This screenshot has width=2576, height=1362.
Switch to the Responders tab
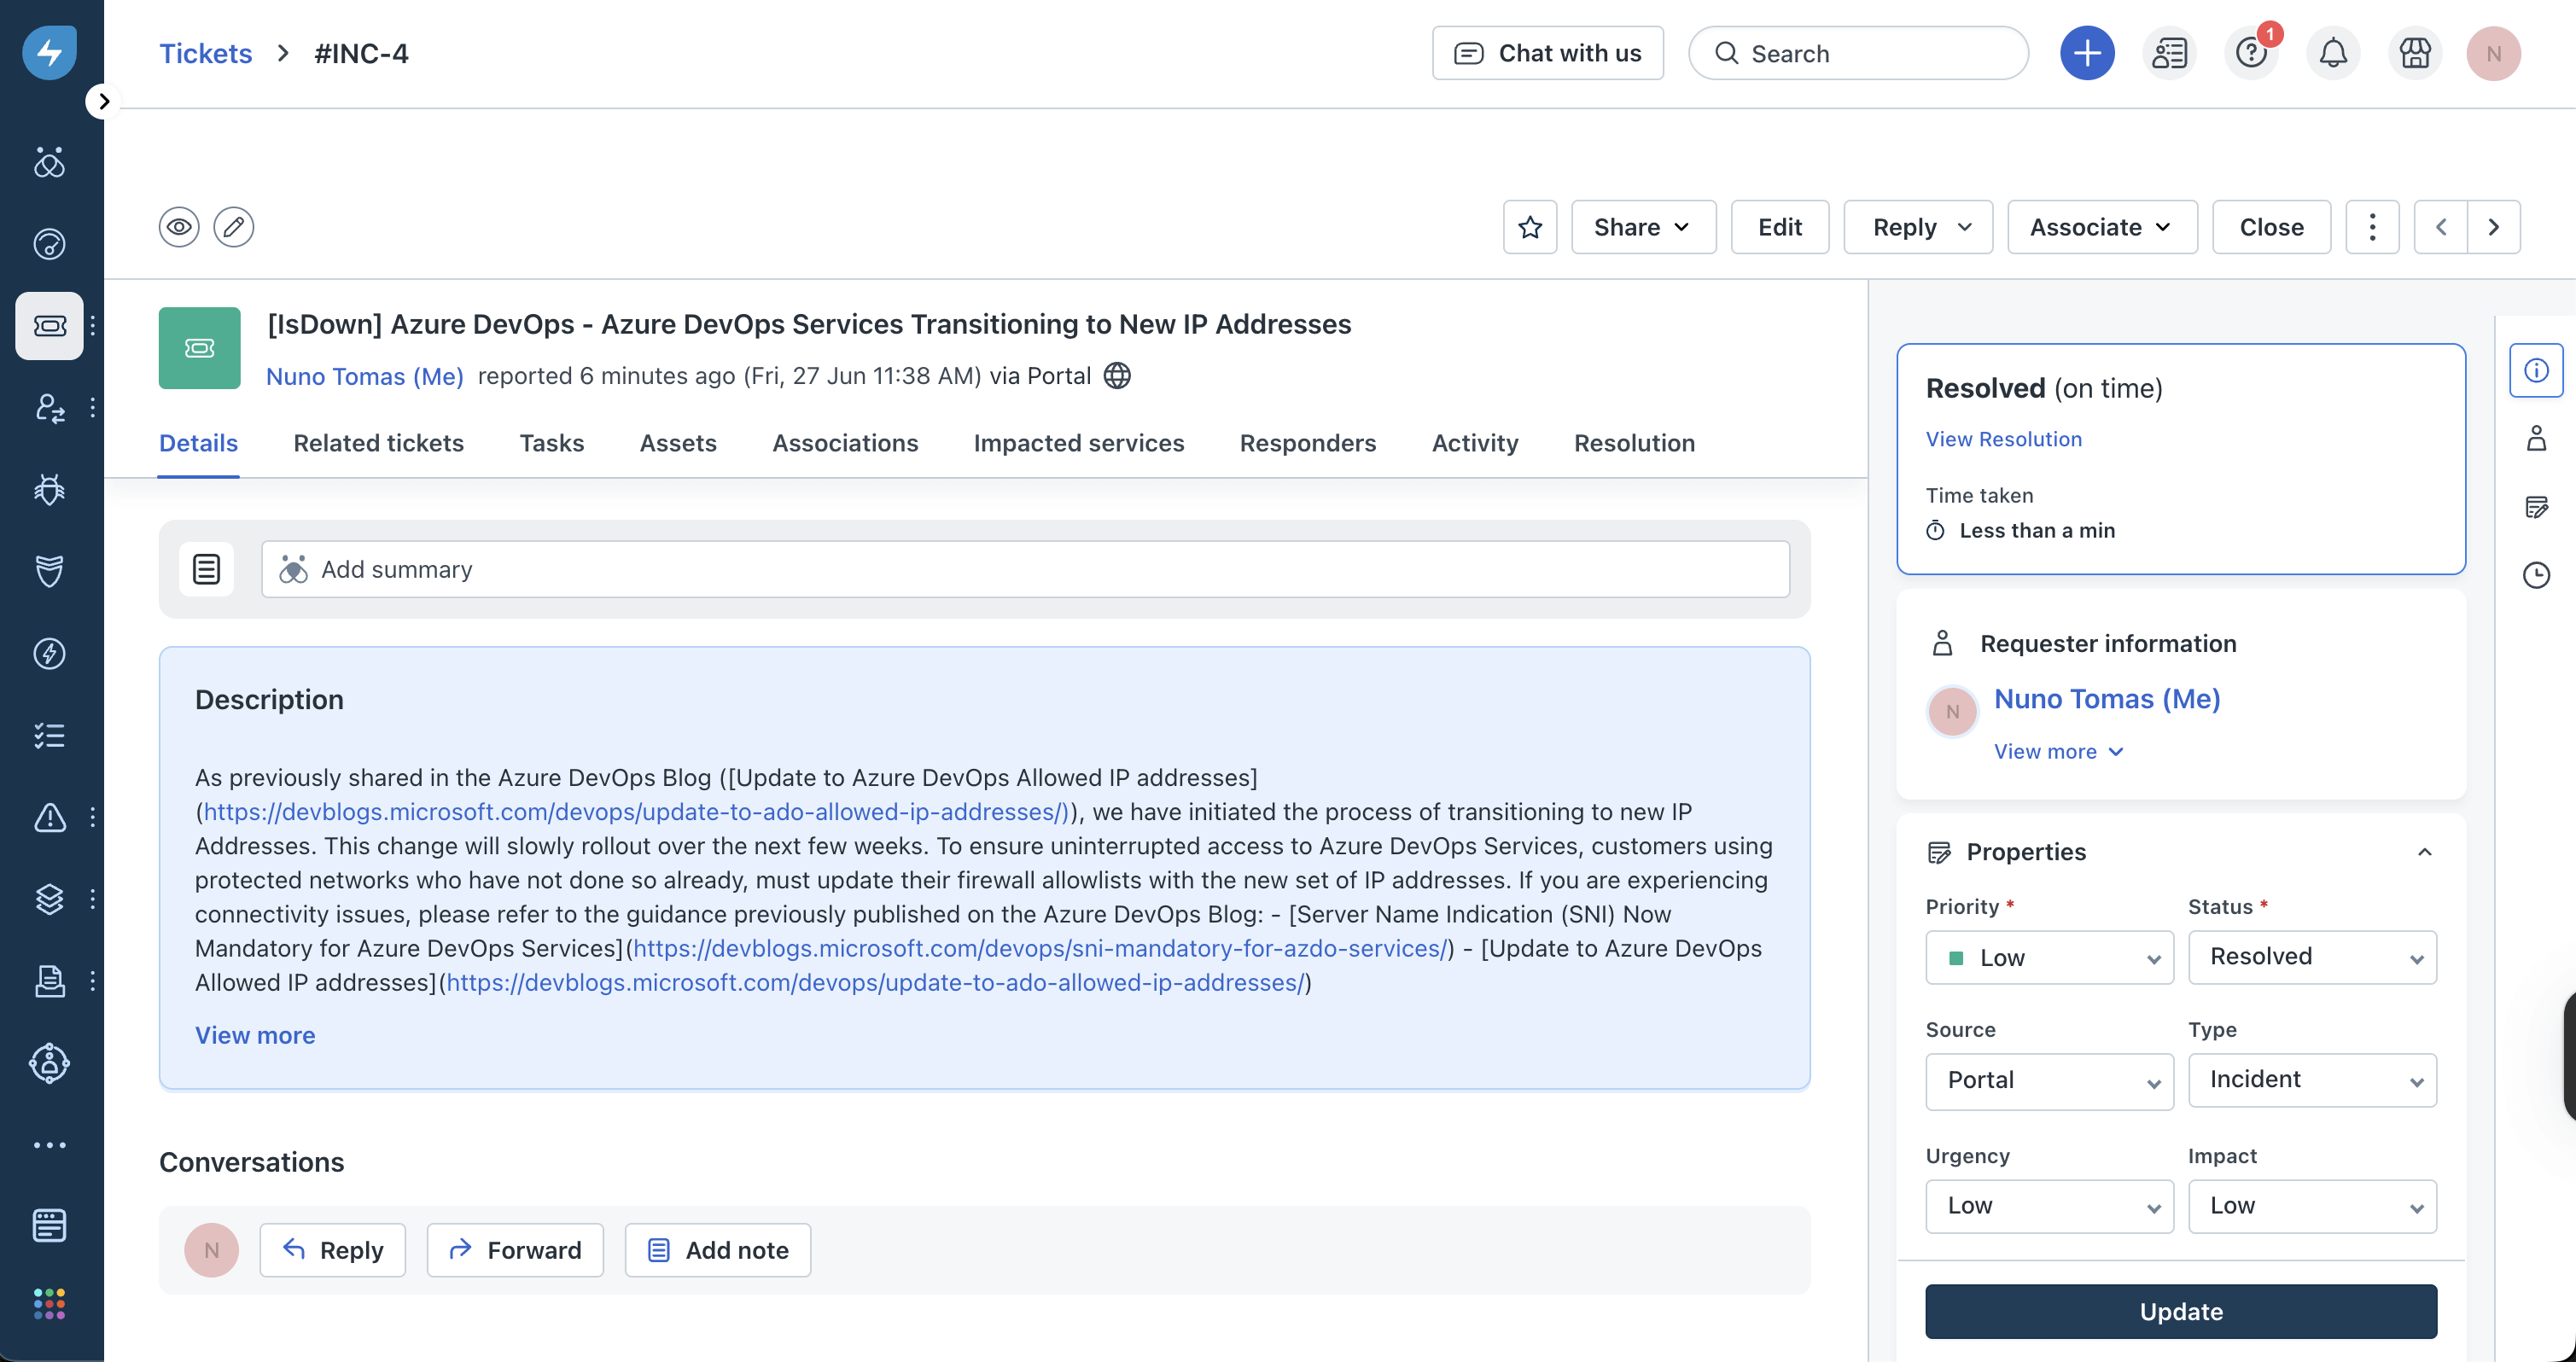1308,443
